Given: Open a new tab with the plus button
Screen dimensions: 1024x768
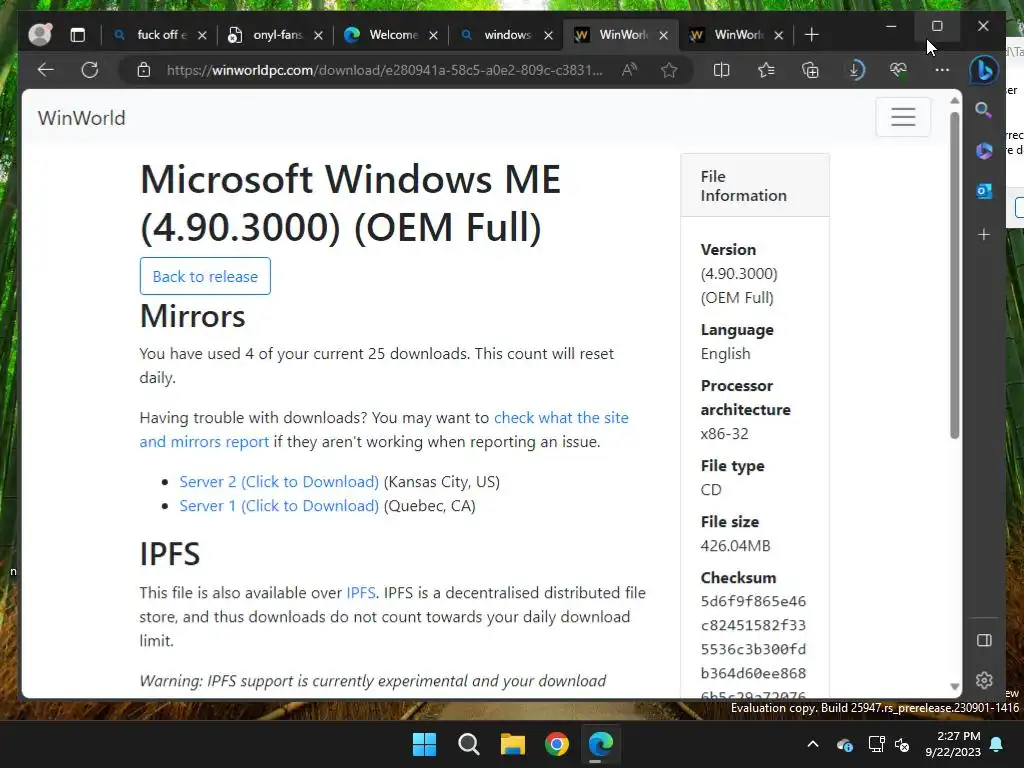Looking at the screenshot, I should 812,35.
